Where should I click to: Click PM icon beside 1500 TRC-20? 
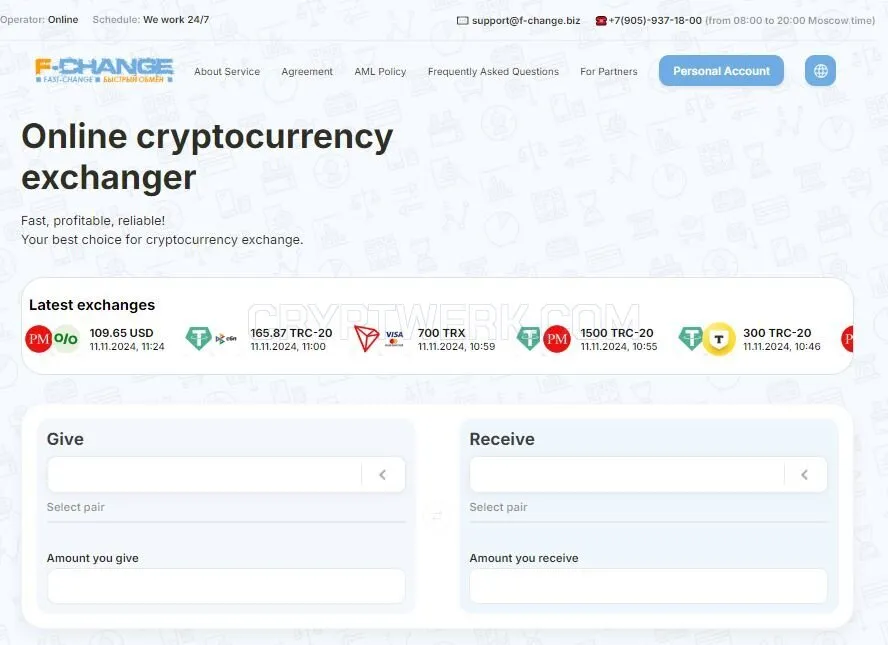[557, 339]
